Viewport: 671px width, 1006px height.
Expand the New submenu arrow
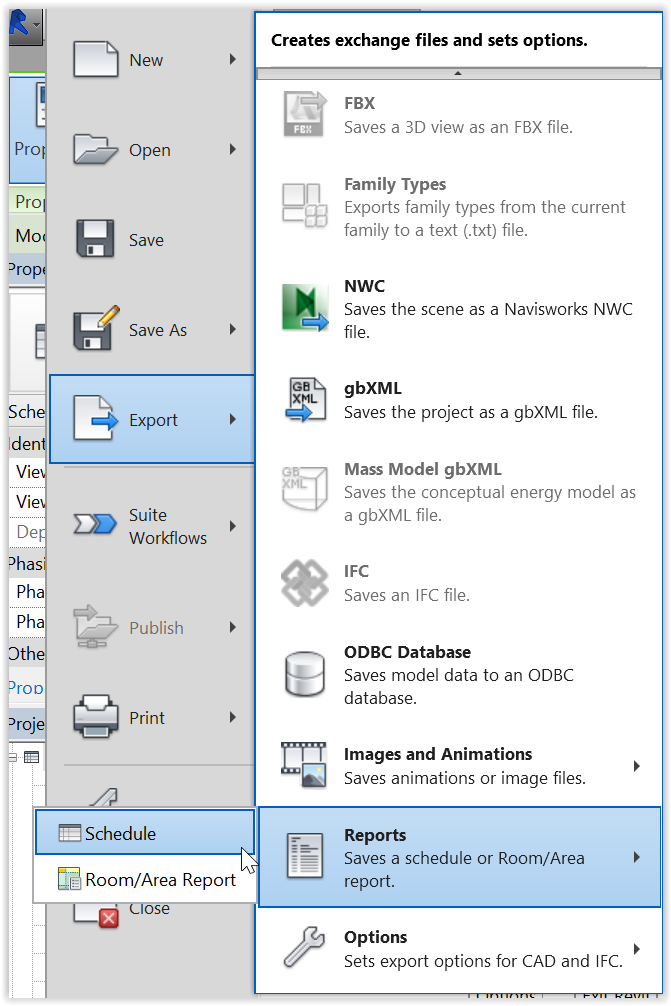pyautogui.click(x=233, y=59)
